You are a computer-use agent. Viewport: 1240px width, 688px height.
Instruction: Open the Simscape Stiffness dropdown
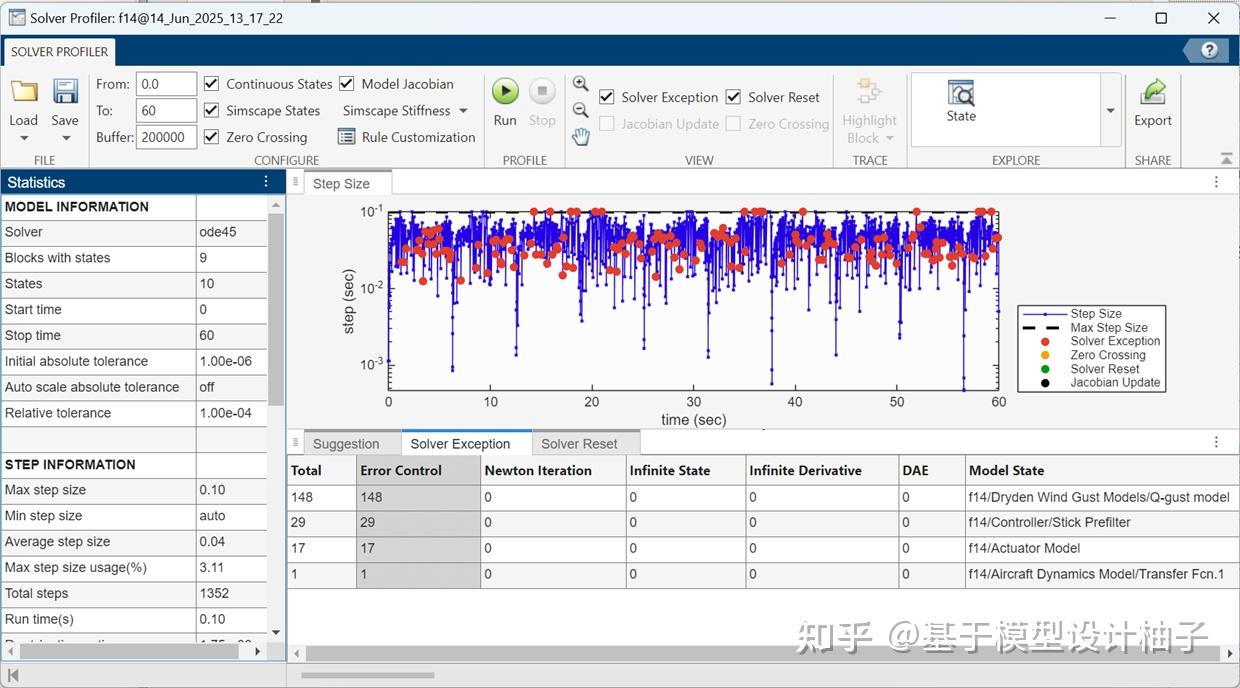point(462,110)
